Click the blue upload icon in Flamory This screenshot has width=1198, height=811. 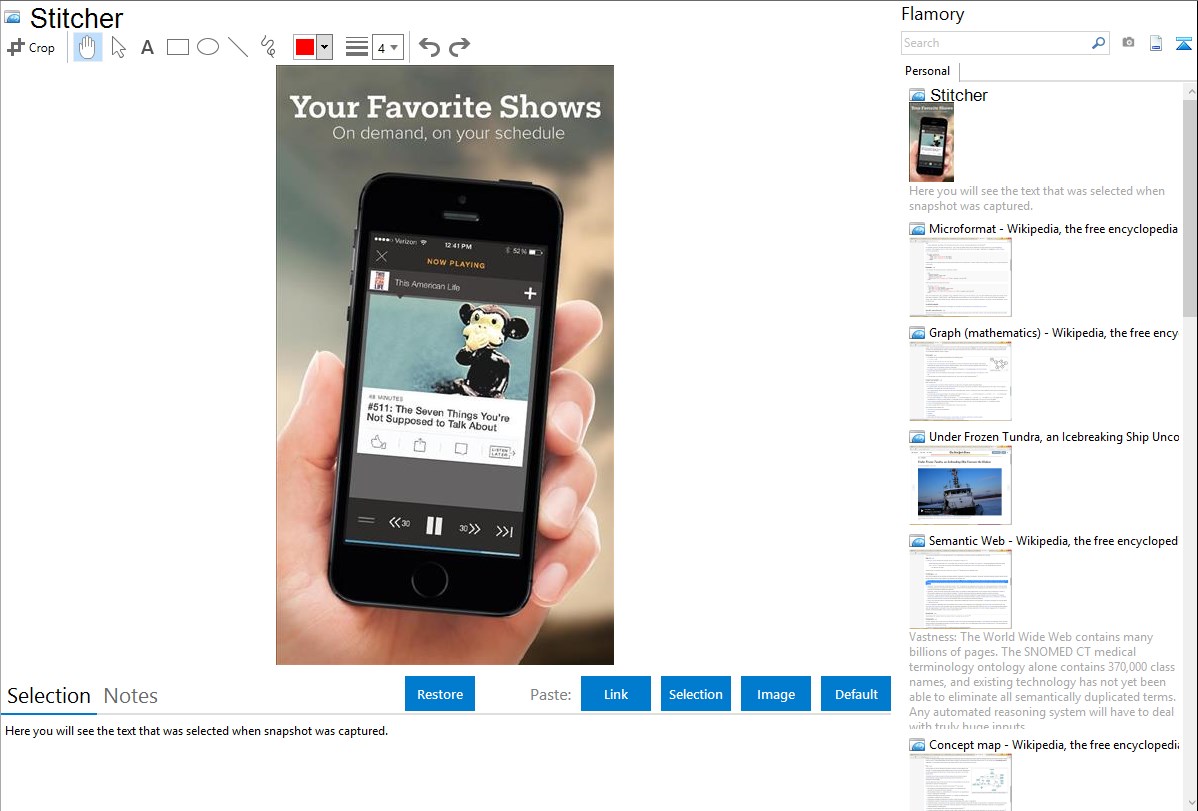[1183, 43]
